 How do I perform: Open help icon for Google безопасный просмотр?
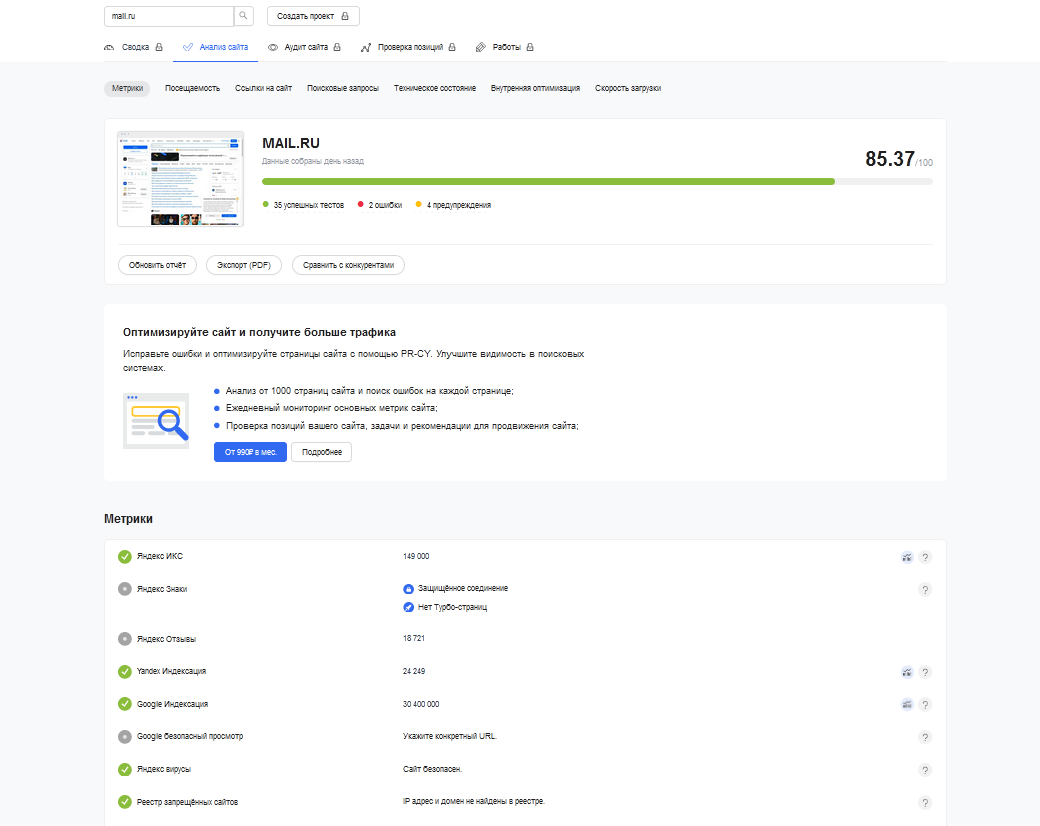coord(925,737)
